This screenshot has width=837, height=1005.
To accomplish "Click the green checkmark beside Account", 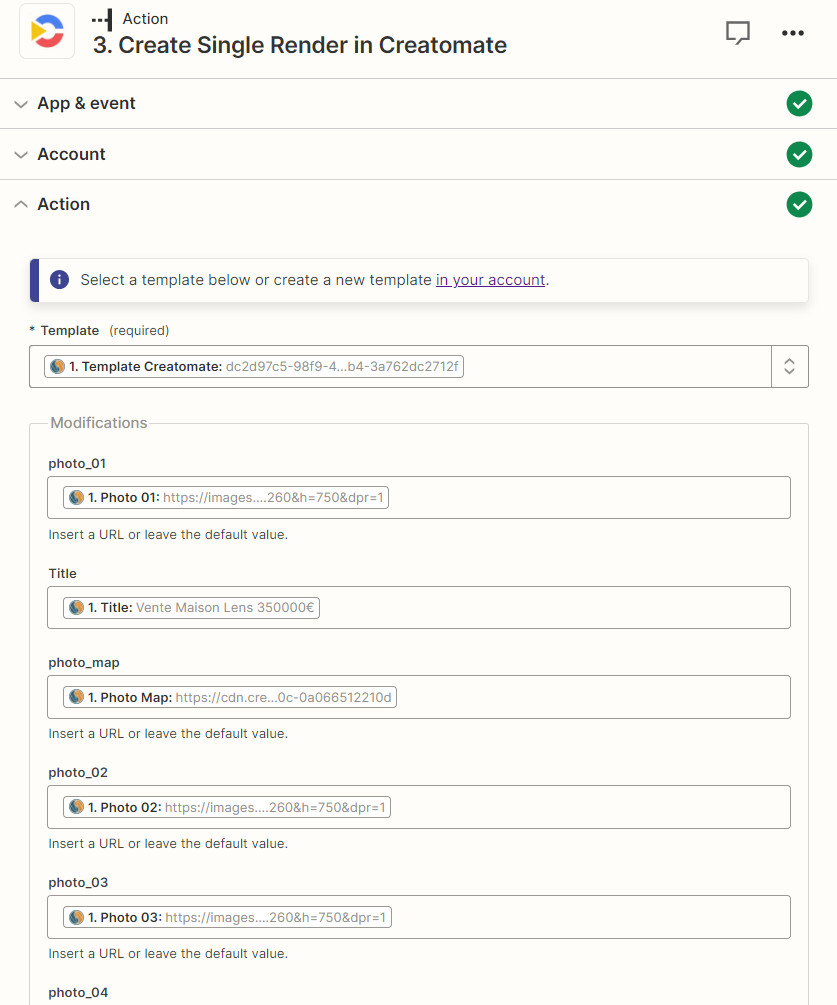I will coord(799,154).
